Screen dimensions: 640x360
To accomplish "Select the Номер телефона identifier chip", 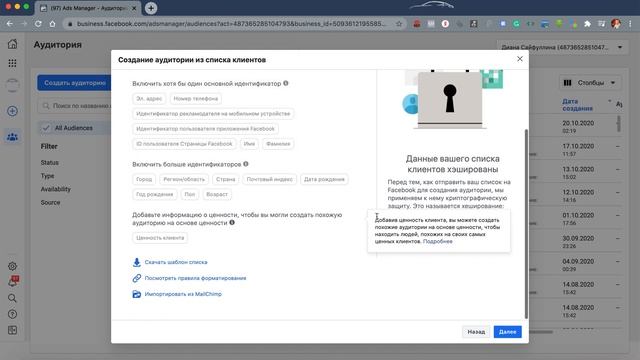I will point(196,98).
